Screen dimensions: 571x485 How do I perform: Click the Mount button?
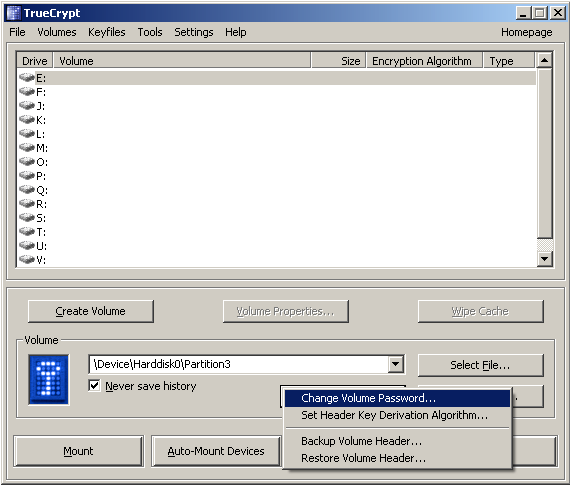pos(78,451)
